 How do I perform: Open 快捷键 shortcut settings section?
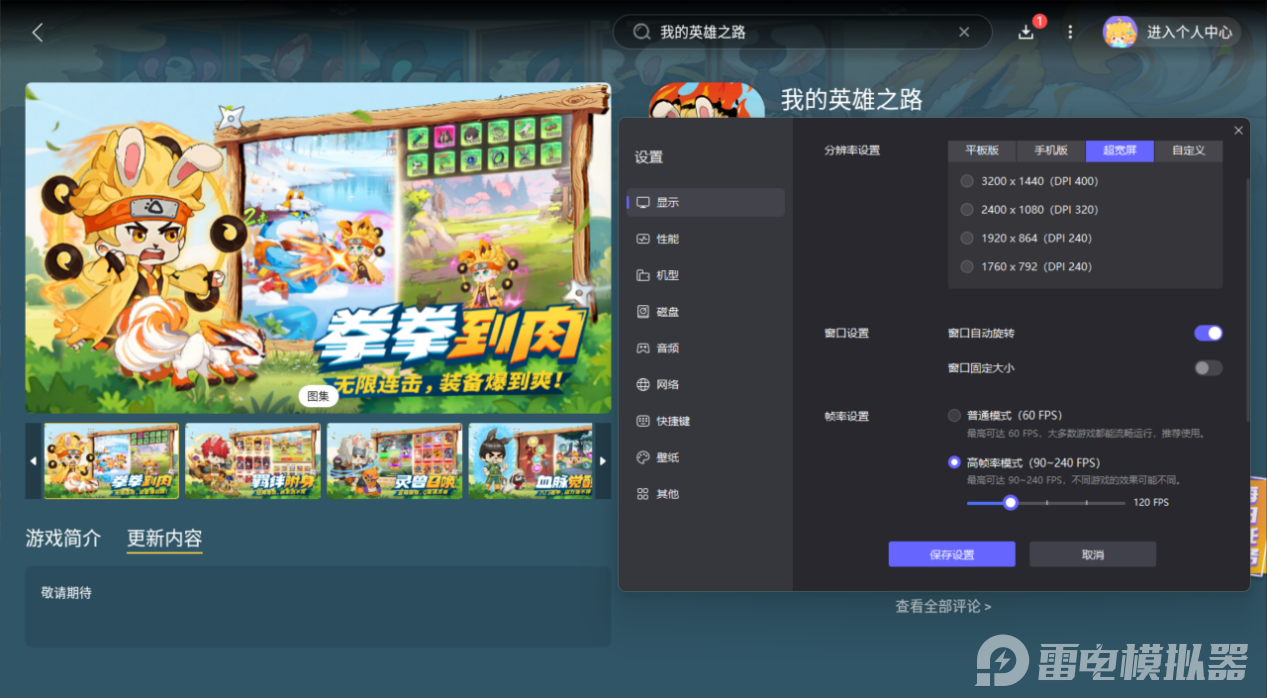pyautogui.click(x=672, y=421)
